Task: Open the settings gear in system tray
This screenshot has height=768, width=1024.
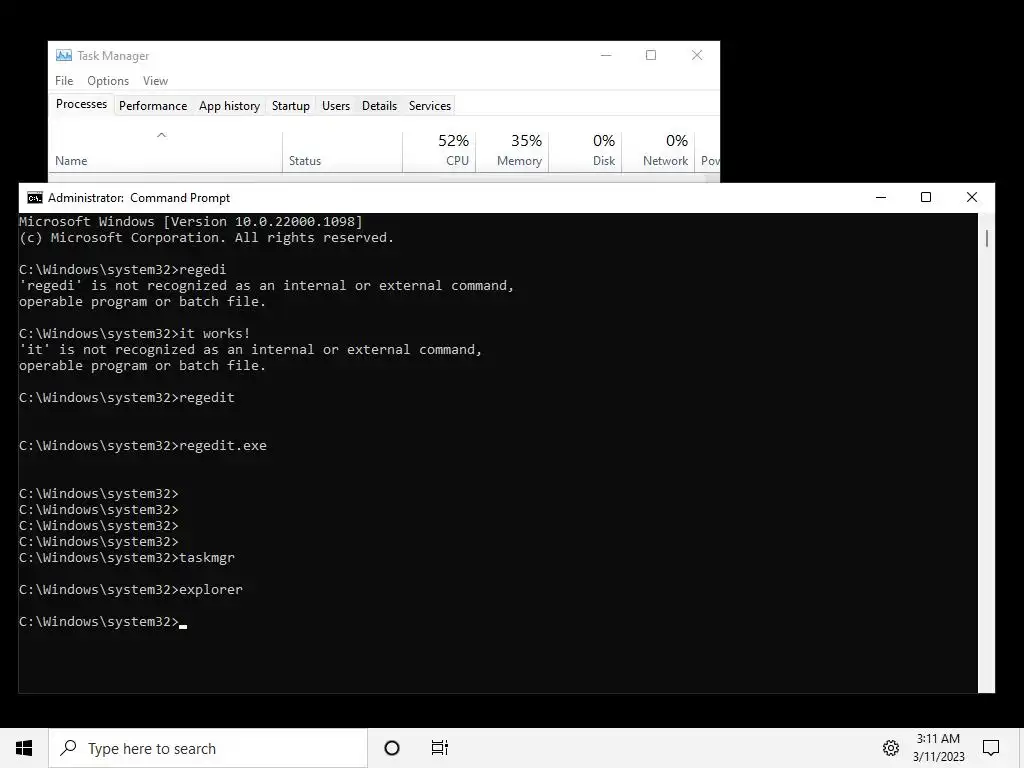Action: click(891, 748)
